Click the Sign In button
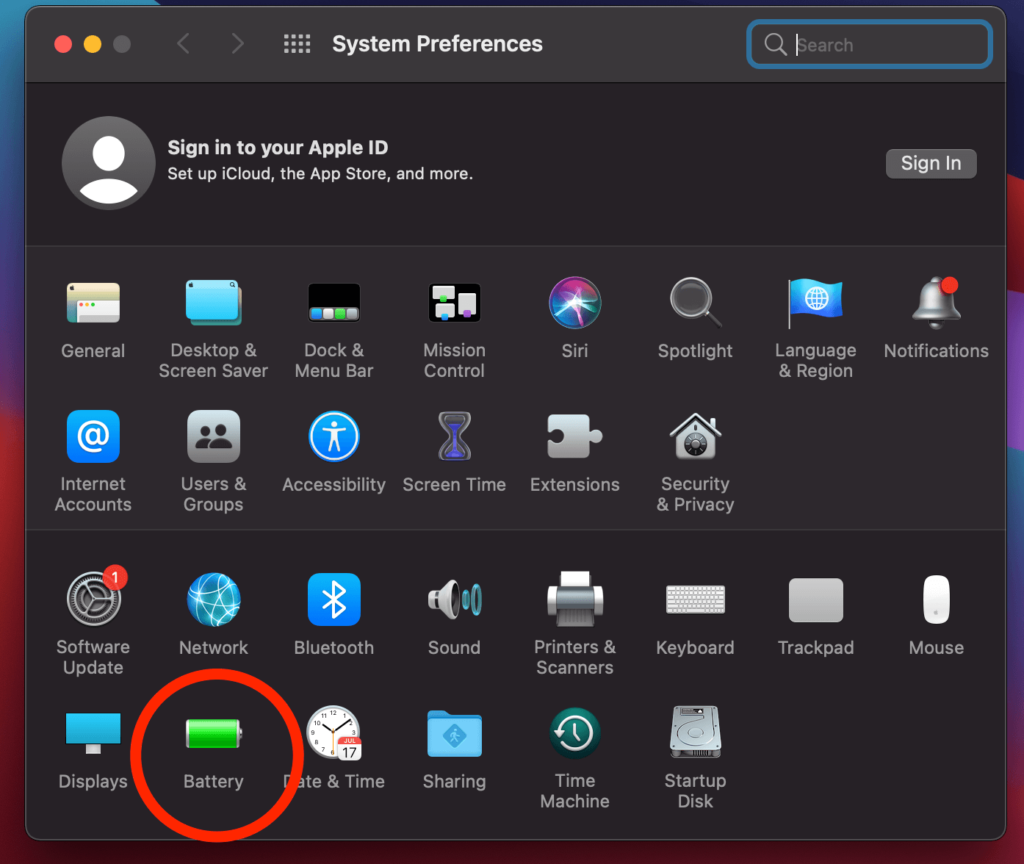Screen dimensions: 1024x864 click(x=930, y=164)
